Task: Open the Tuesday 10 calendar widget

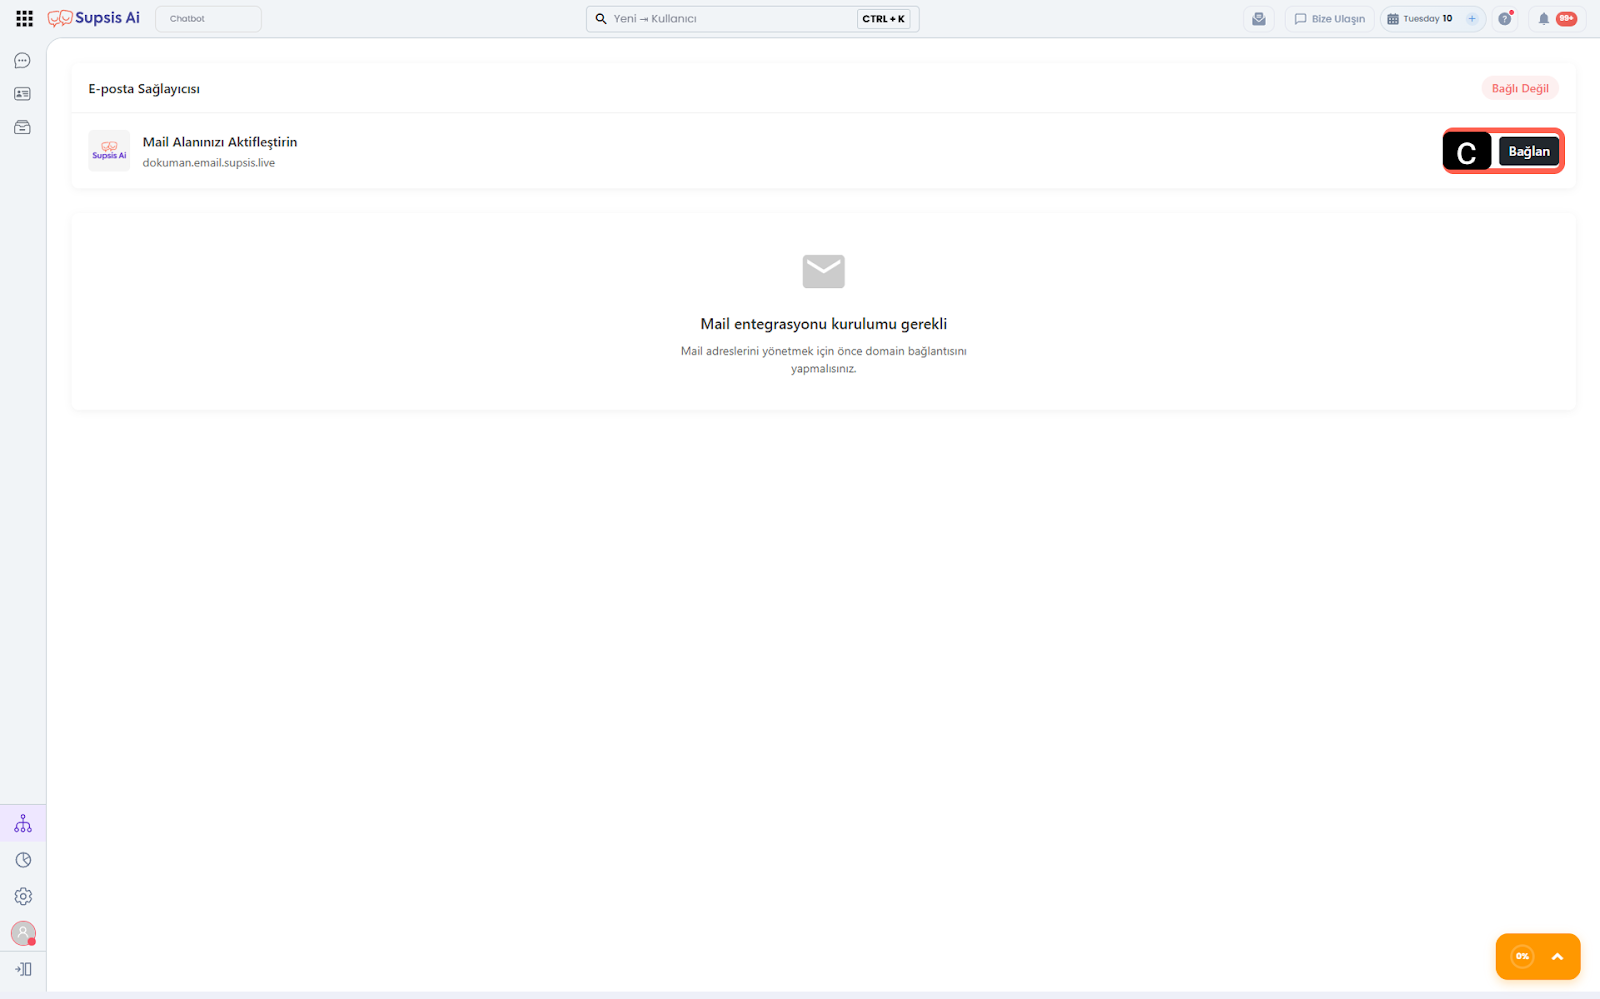Action: point(1420,19)
